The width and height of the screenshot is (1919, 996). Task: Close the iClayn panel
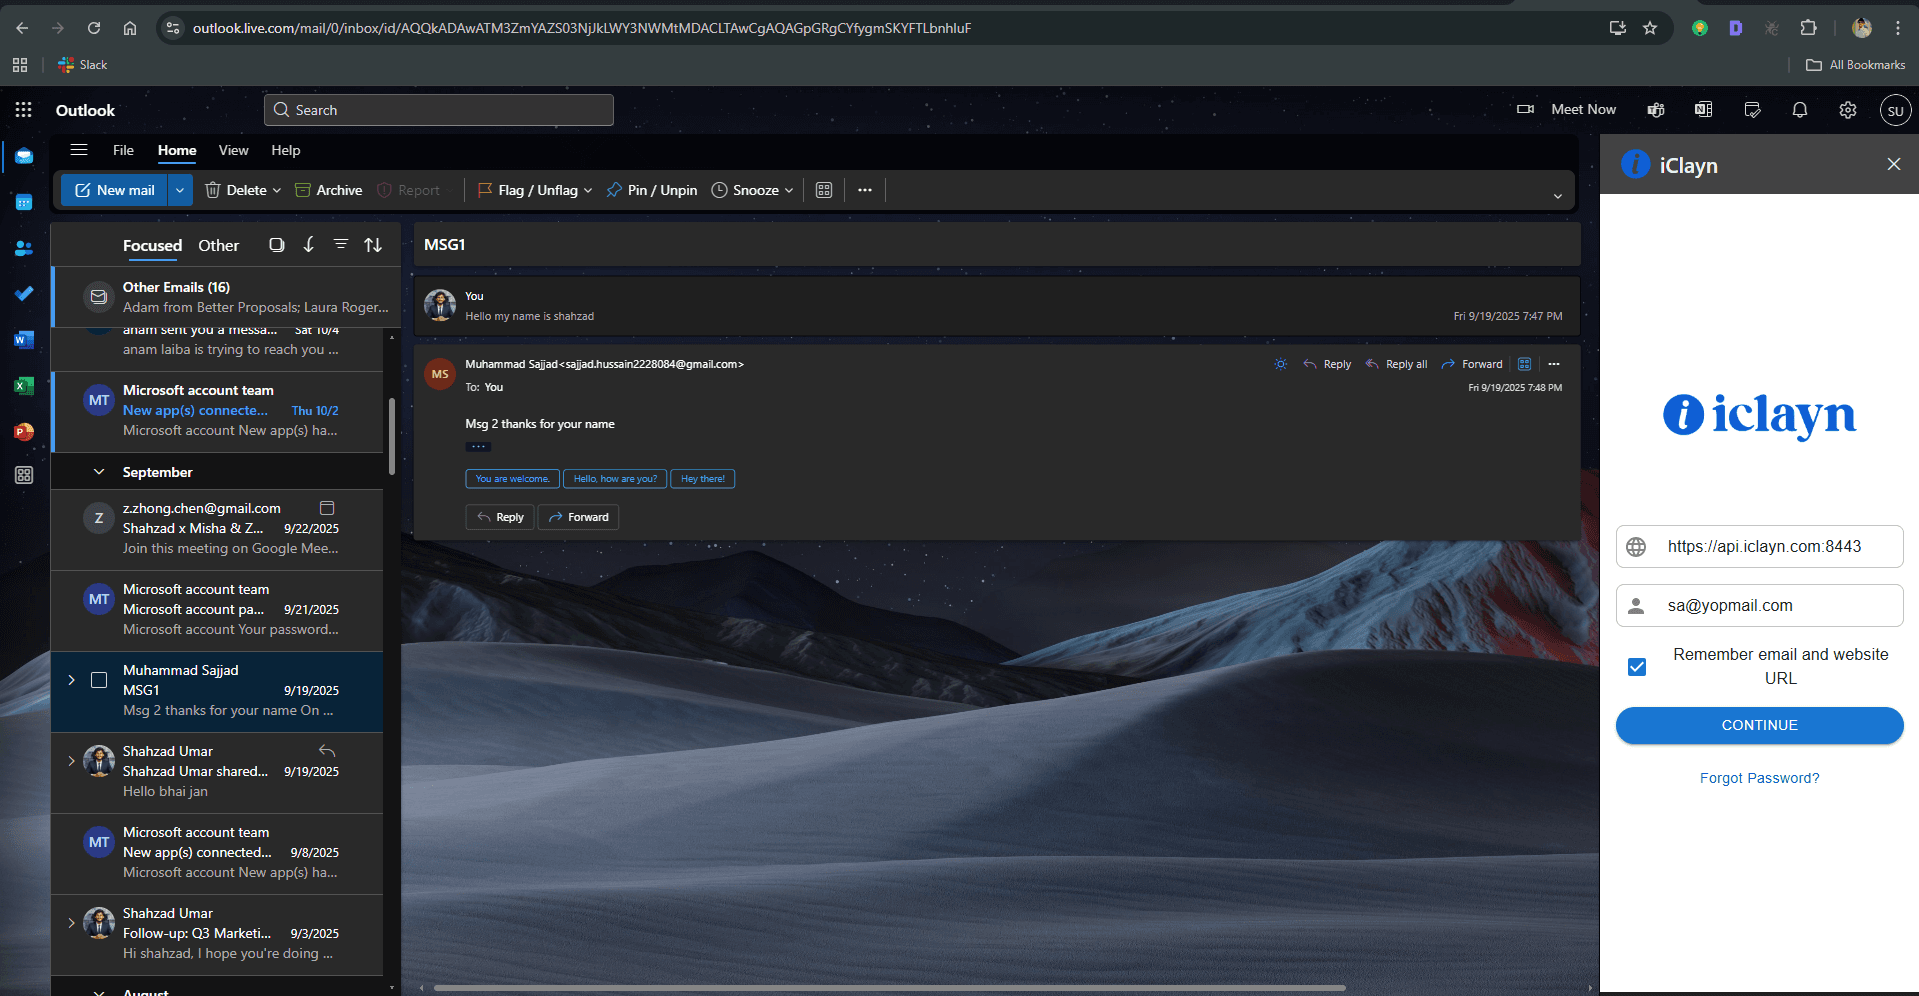[x=1894, y=164]
